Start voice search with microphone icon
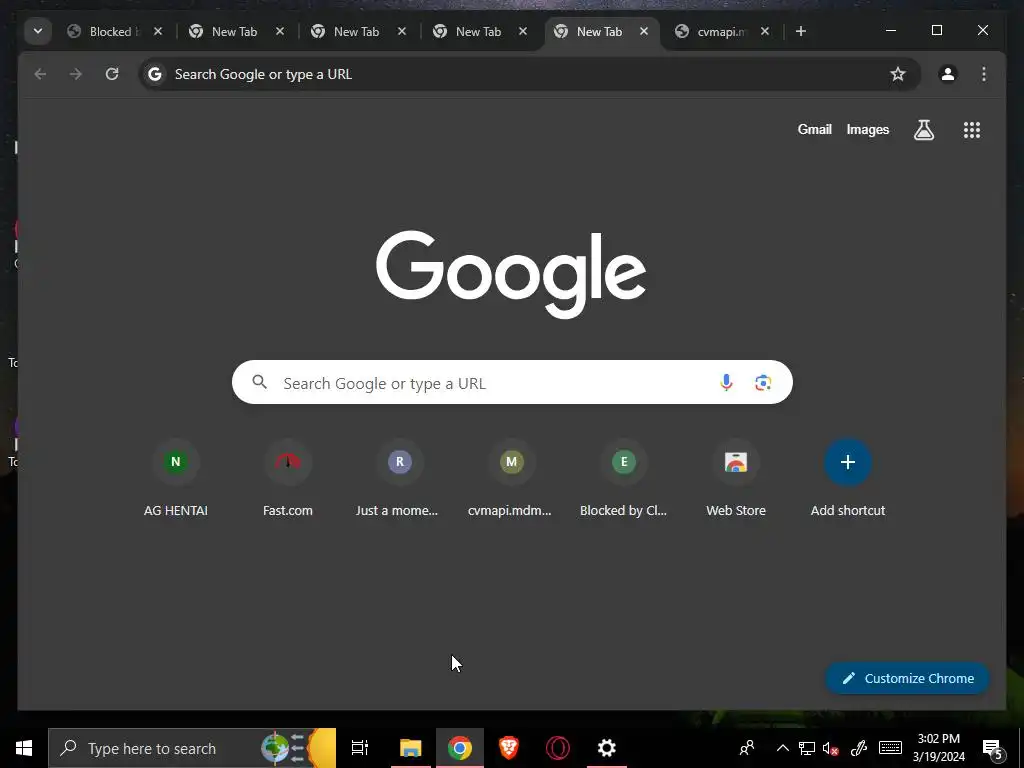Screen dimensions: 1024x768 (726, 382)
